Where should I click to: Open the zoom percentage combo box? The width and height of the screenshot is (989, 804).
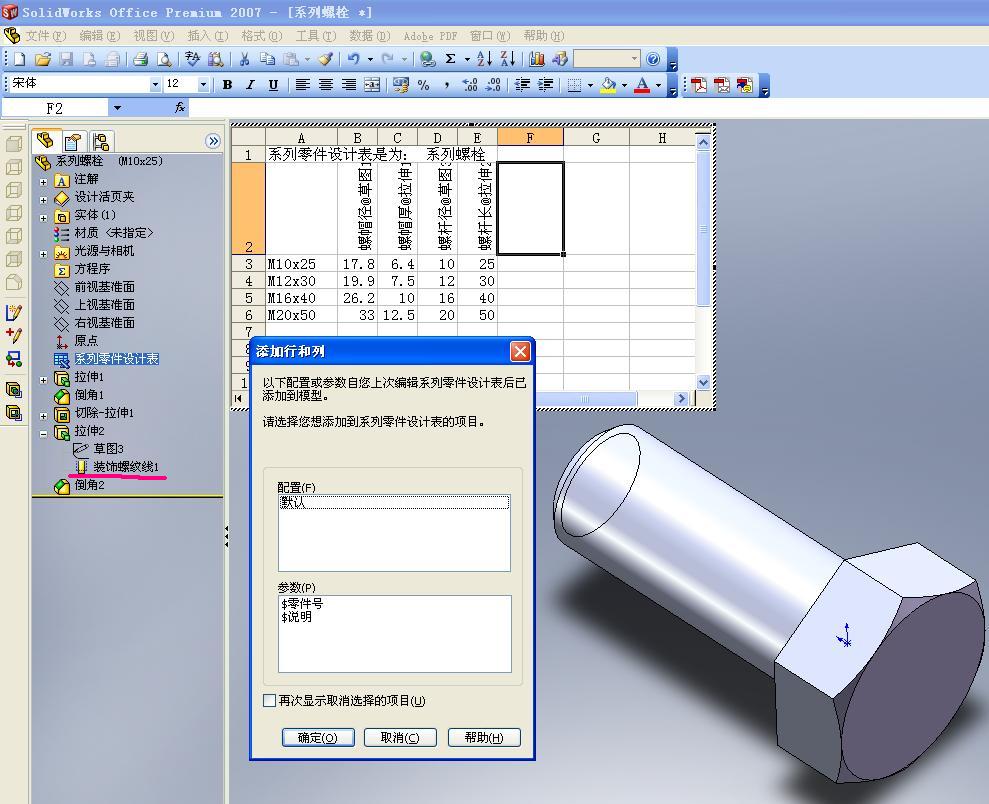pos(606,59)
